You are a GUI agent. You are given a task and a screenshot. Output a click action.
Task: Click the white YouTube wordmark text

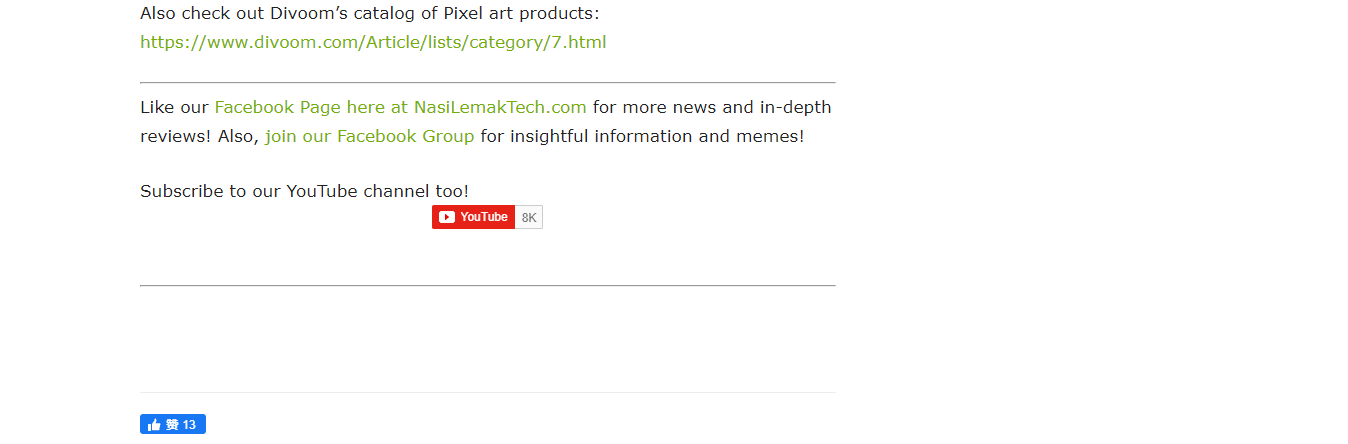(484, 217)
